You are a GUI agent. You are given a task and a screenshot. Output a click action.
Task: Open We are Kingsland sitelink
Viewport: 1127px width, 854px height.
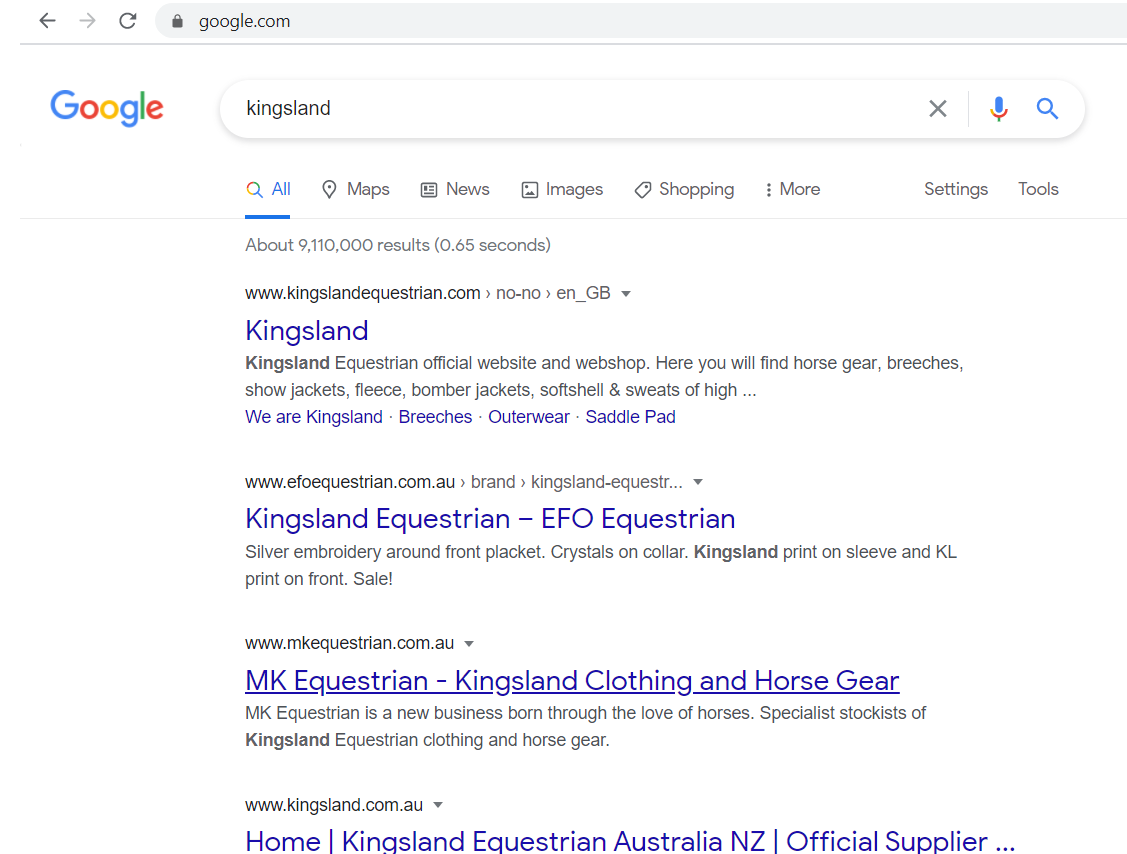coord(314,417)
